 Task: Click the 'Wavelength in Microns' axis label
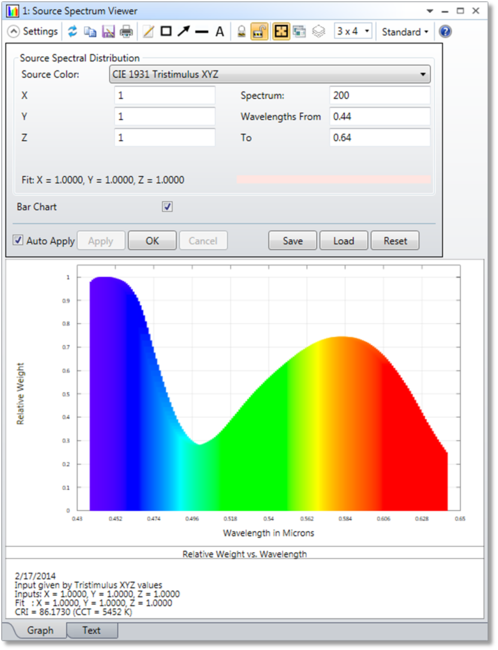269,533
